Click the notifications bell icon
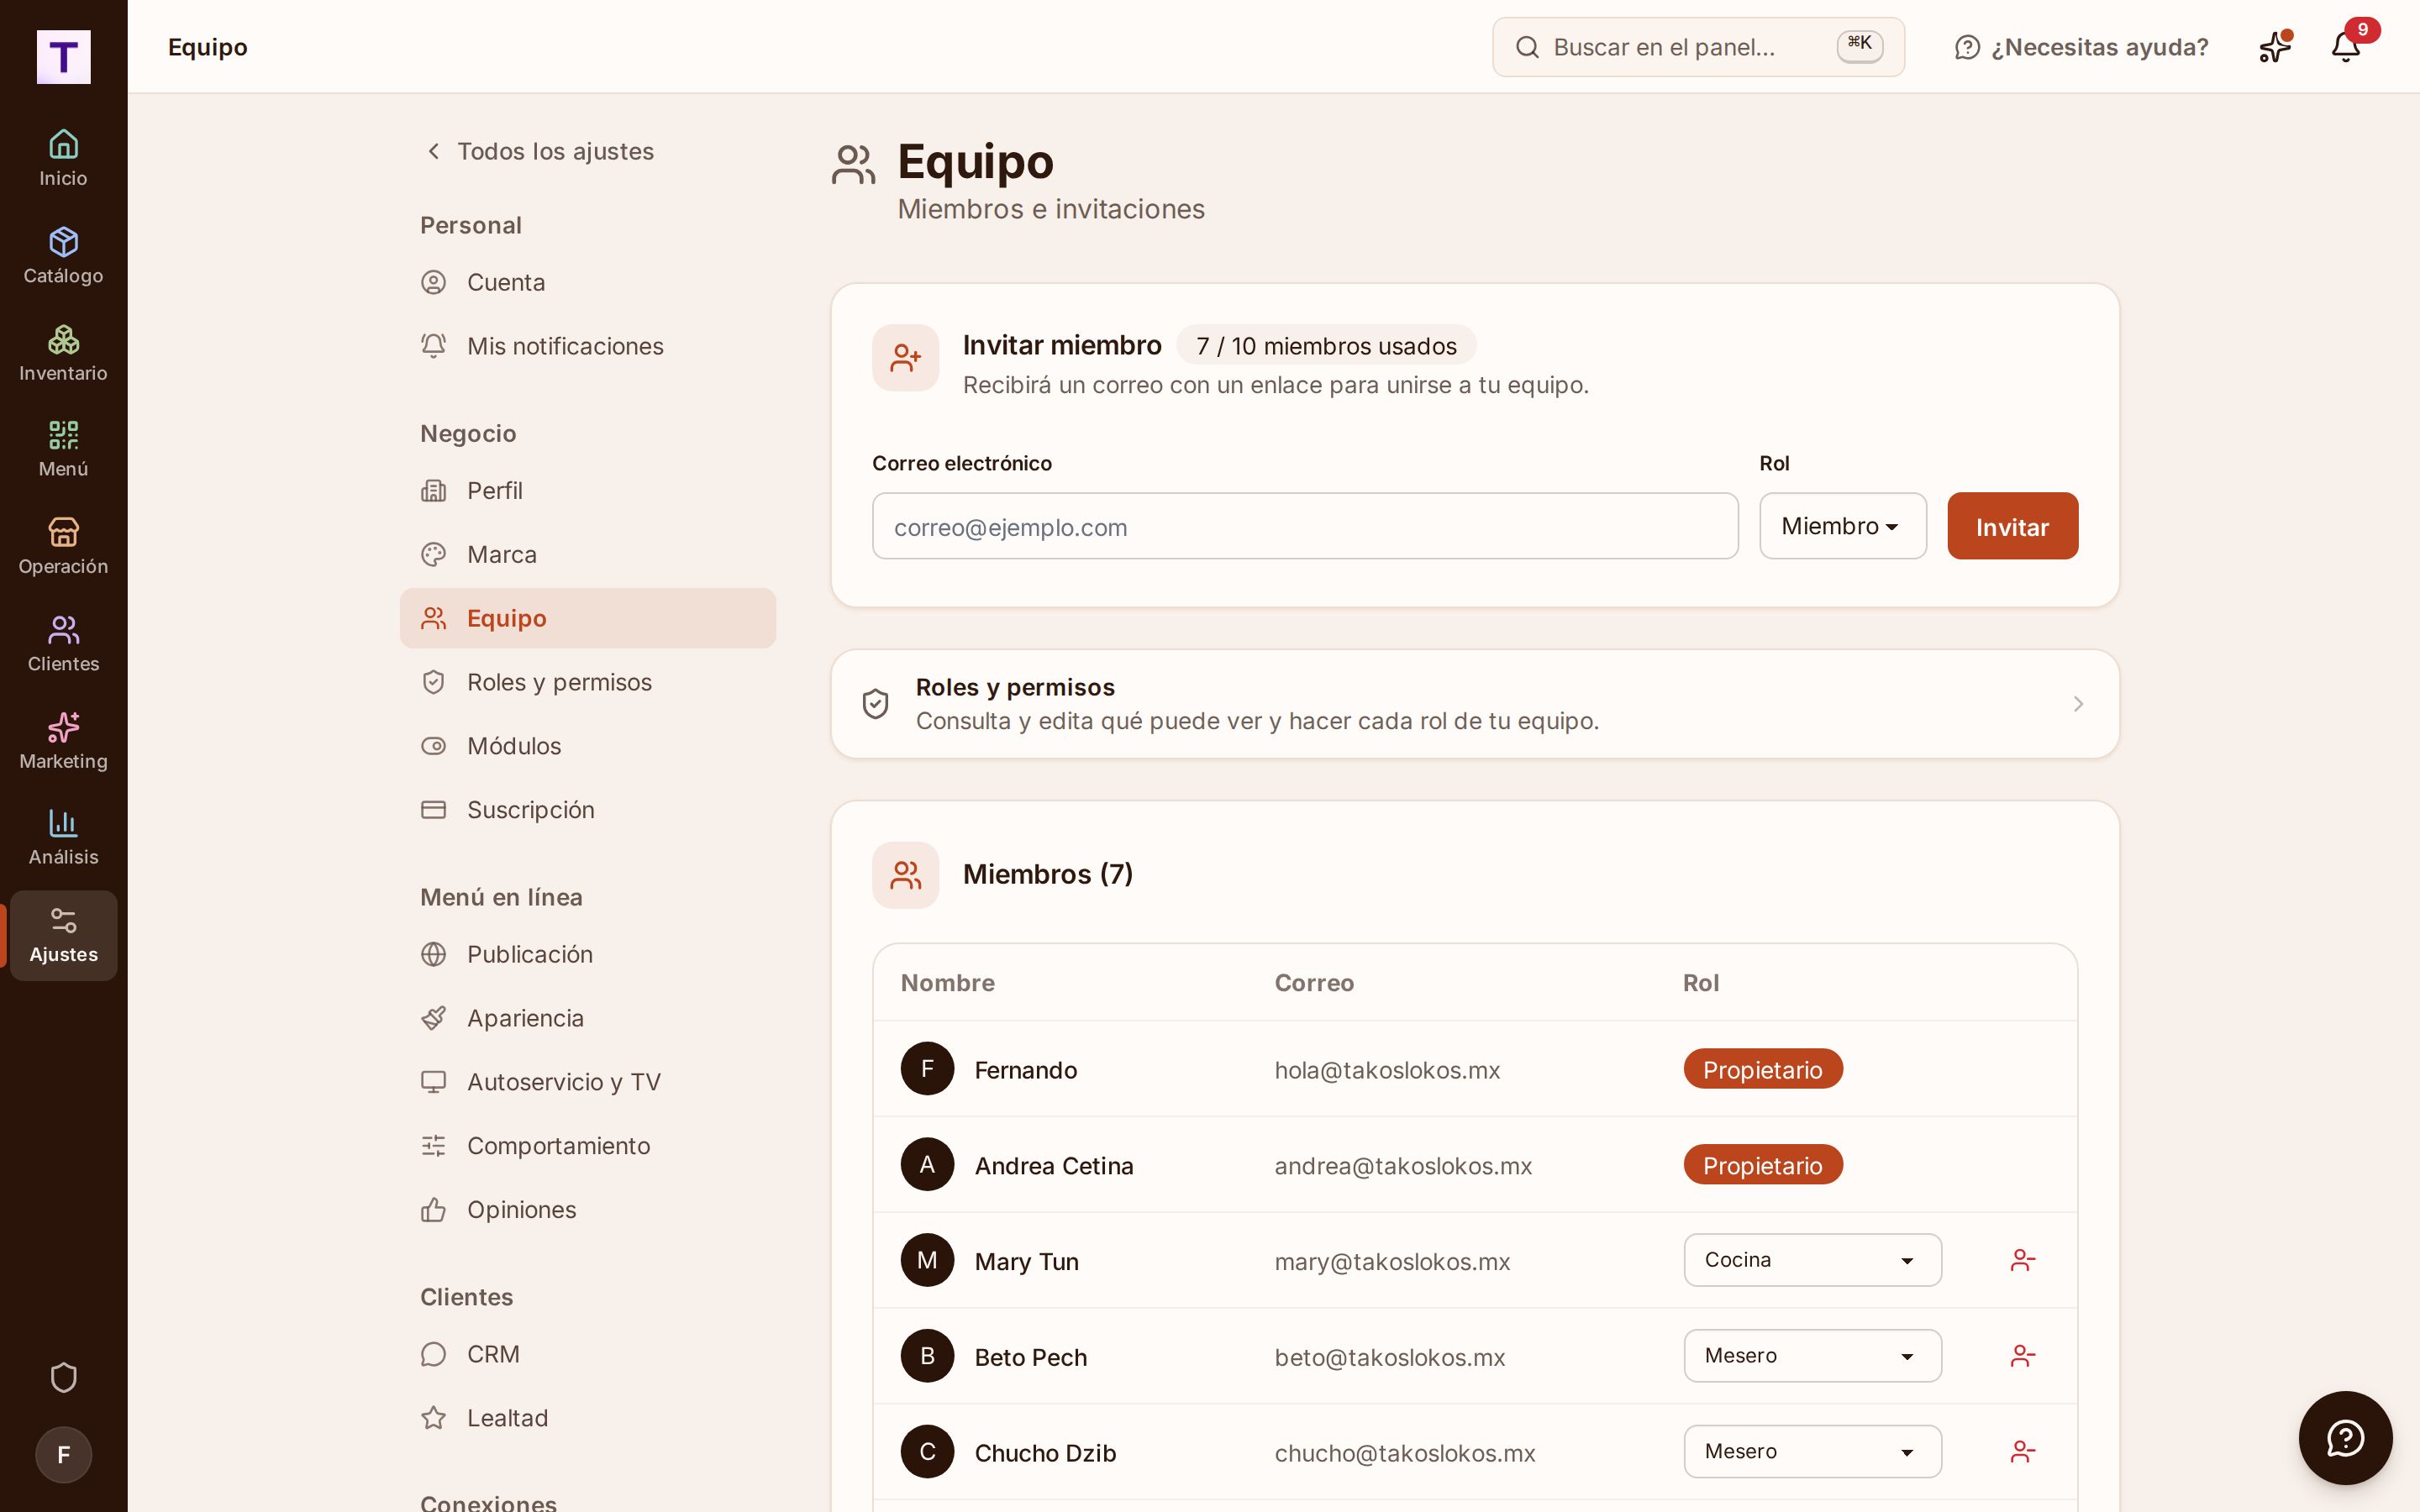The width and height of the screenshot is (2420, 1512). point(2345,47)
